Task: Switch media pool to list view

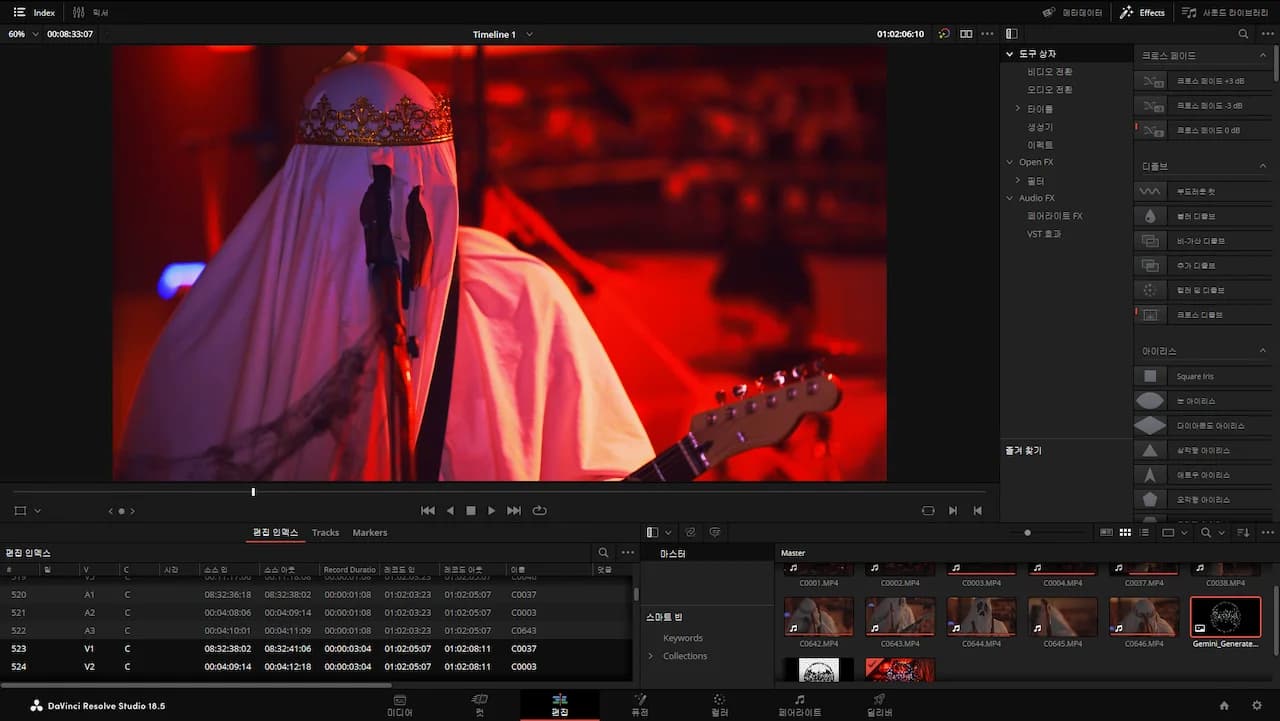Action: (x=1144, y=533)
